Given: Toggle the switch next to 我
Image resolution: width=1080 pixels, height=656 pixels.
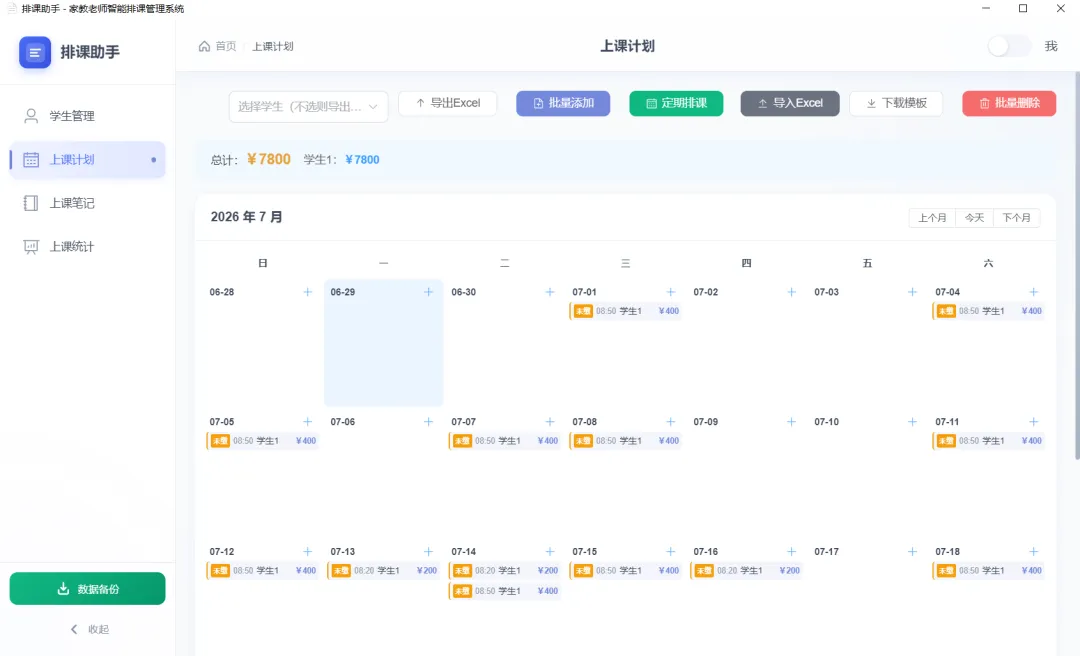Looking at the screenshot, I should [x=1008, y=46].
